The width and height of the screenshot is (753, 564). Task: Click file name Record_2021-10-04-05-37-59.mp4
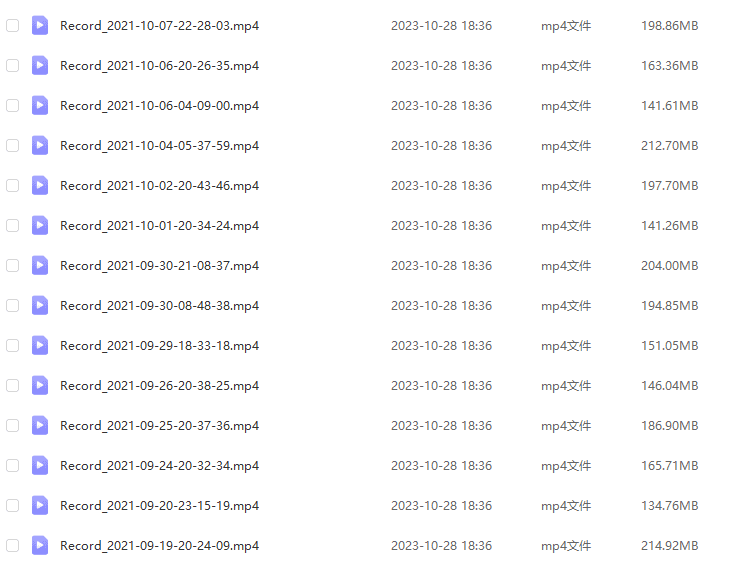point(159,146)
